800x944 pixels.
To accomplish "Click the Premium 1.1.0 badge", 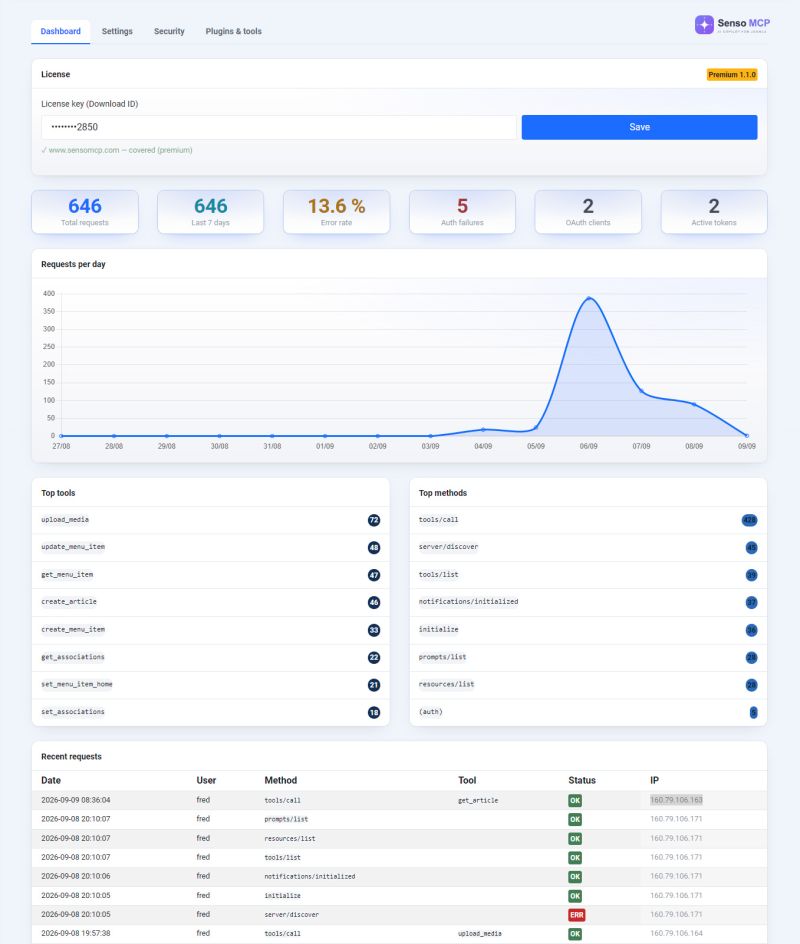I will [x=731, y=75].
